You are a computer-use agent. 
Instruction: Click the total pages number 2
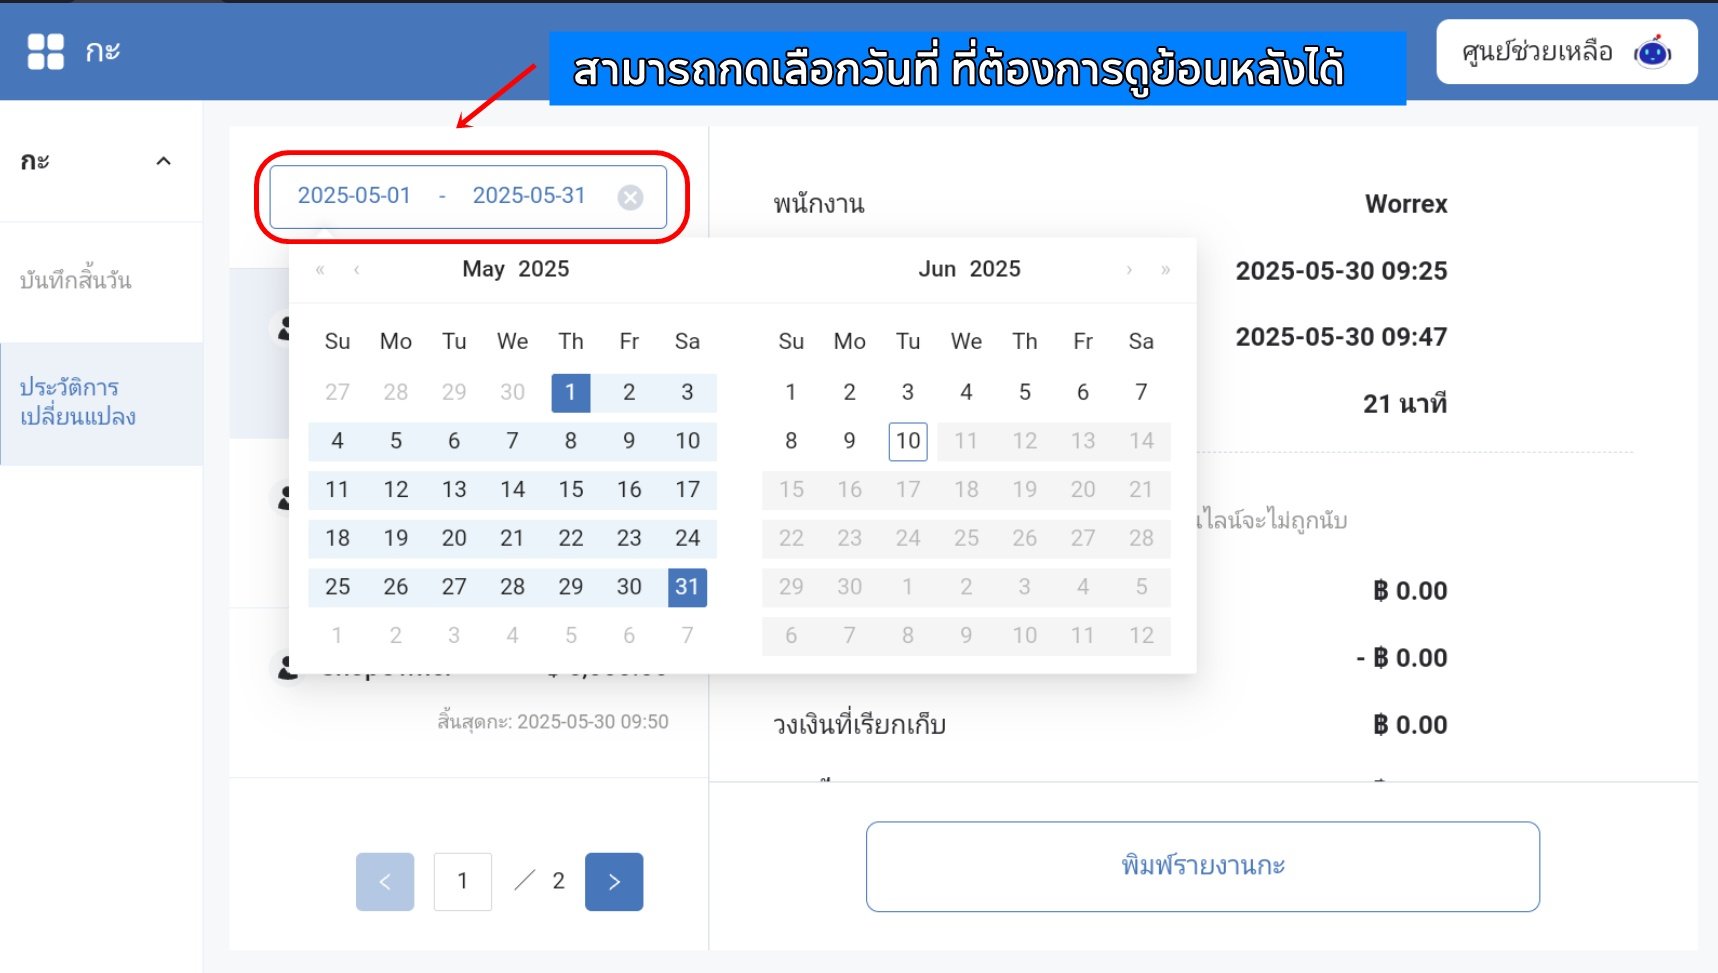559,881
